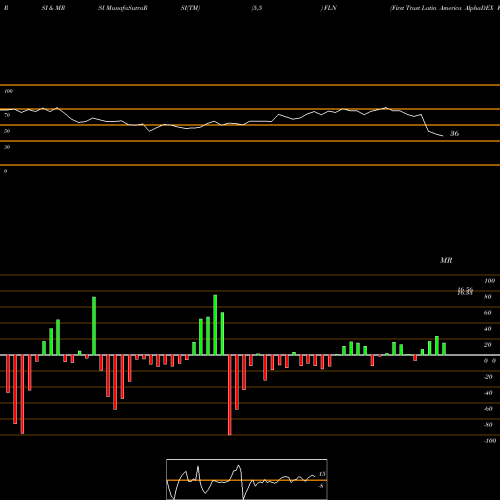Image resolution: width=500 pixels, height=500 pixels.
Task: Click the '-100' label on MR axis
Action: point(490,441)
